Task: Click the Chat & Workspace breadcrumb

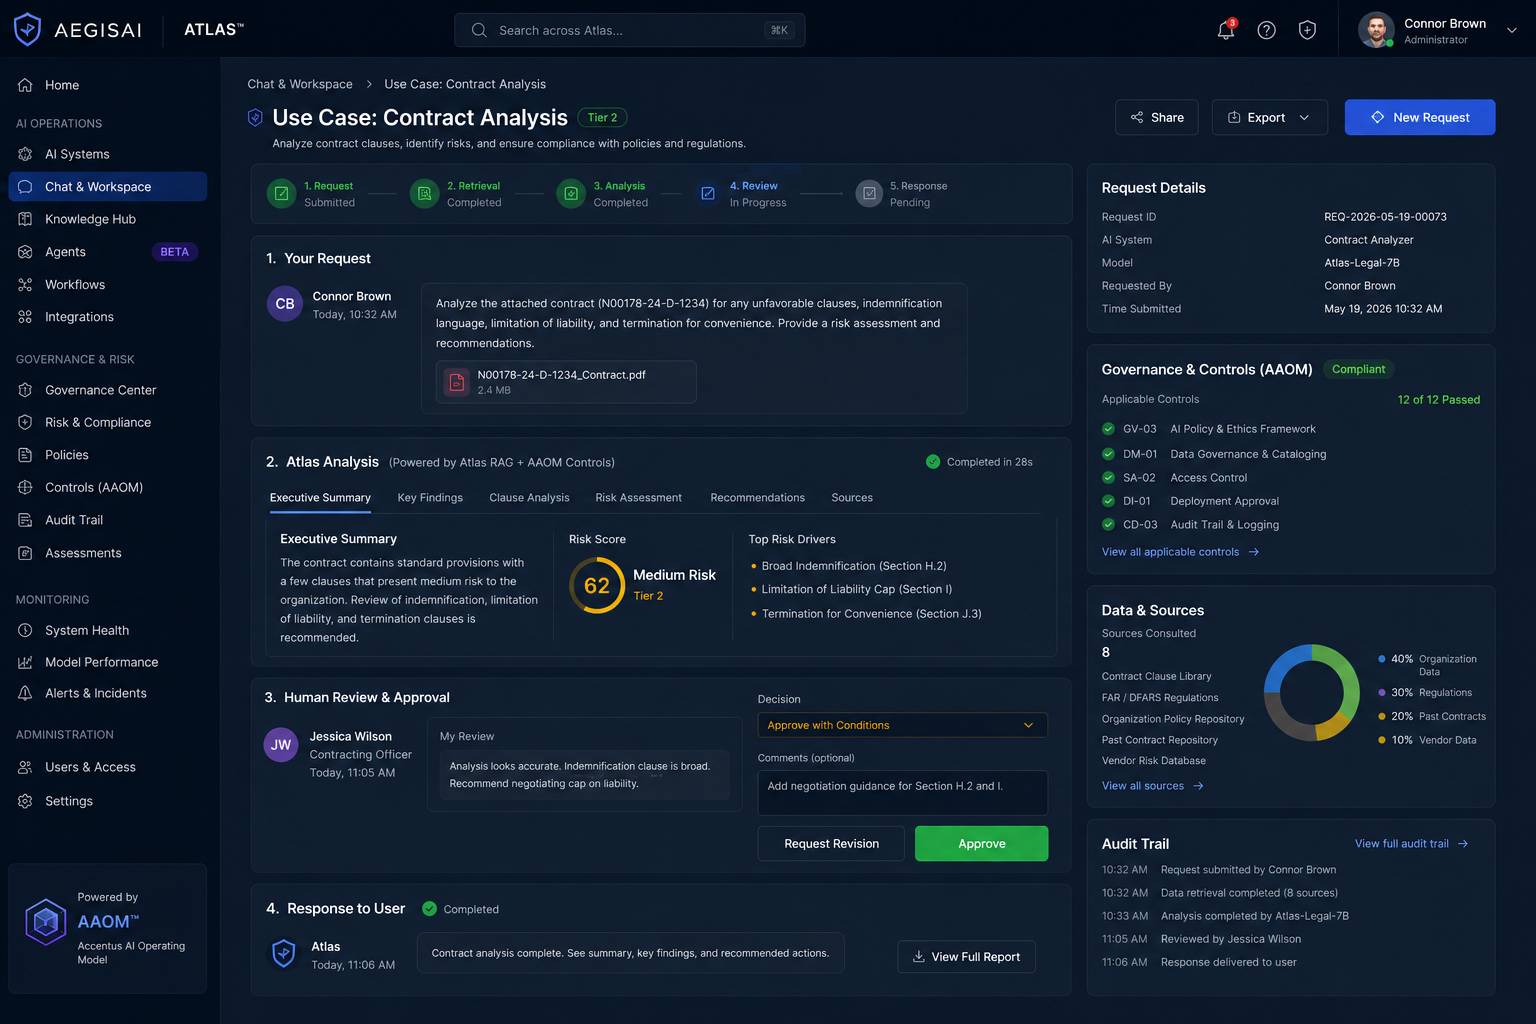Action: tap(300, 84)
